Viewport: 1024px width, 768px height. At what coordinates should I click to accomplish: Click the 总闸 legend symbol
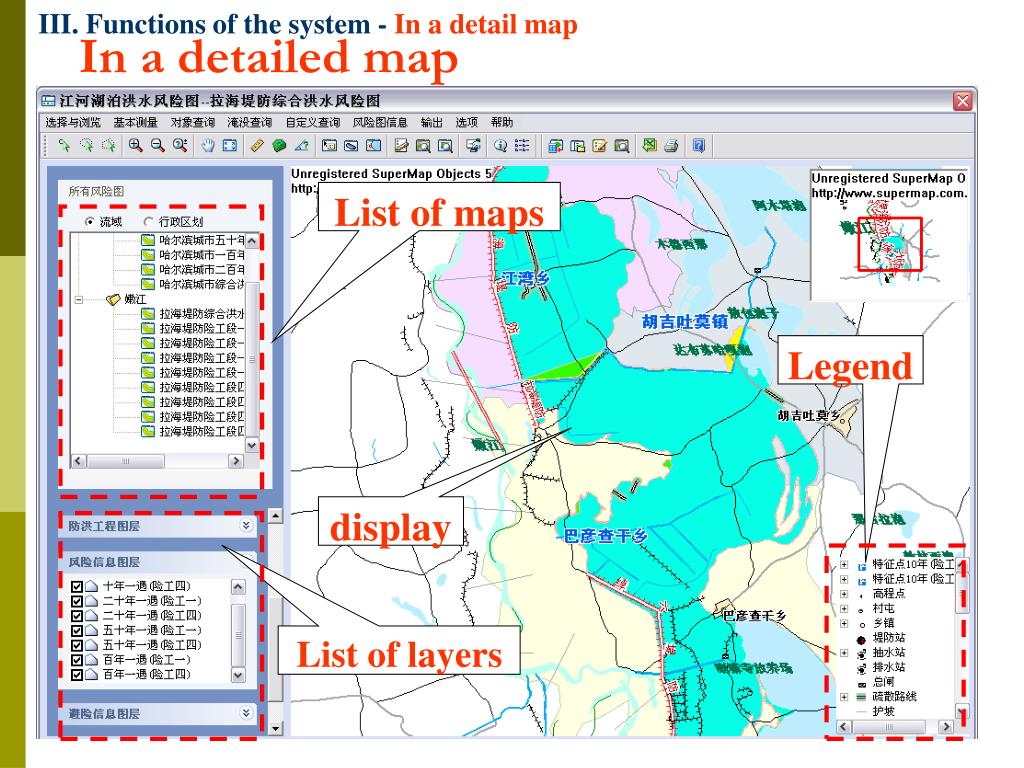pos(861,684)
